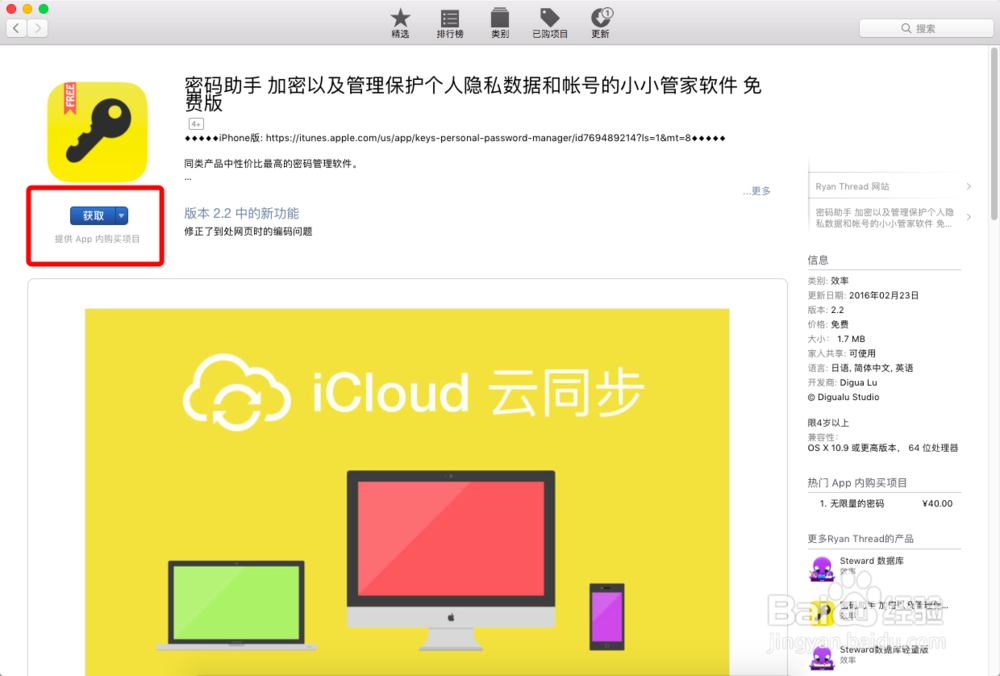Click the 热门 App 内购买项目 heading
The width and height of the screenshot is (1000, 676).
pyautogui.click(x=857, y=483)
